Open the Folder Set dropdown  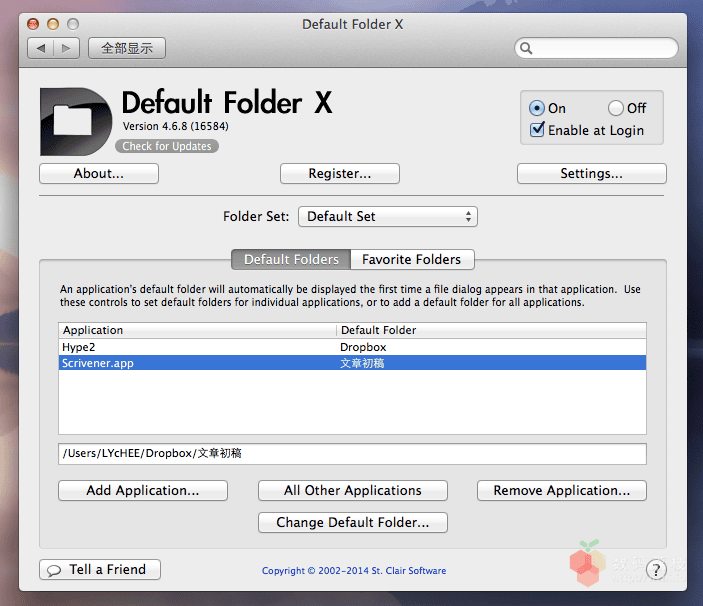click(388, 216)
